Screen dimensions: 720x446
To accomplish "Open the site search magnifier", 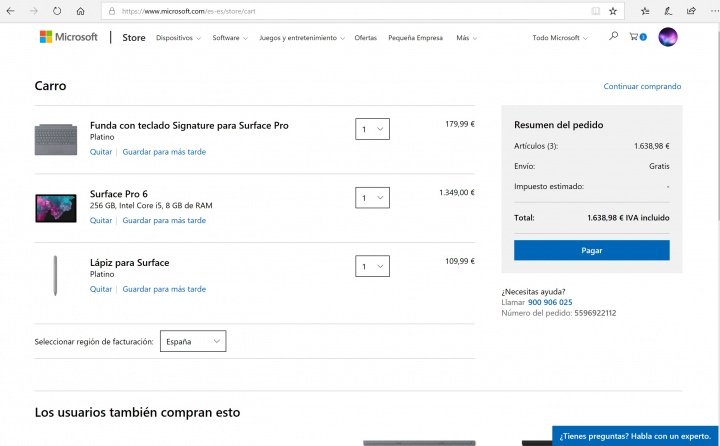I will (x=613, y=37).
